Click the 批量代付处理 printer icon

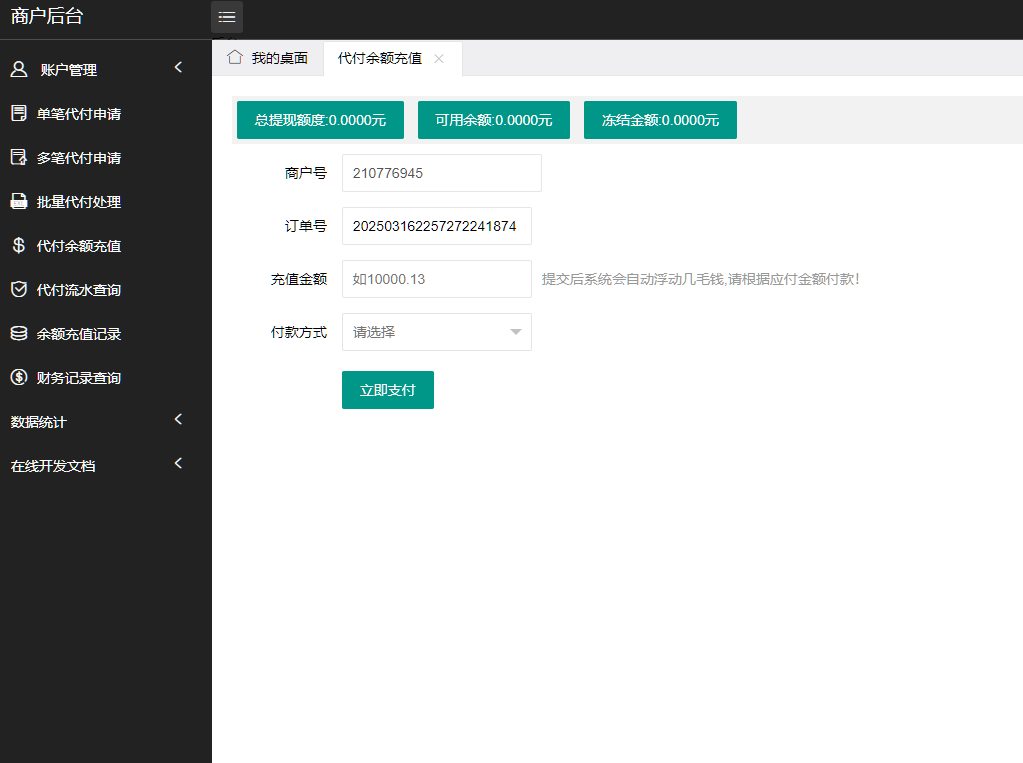coord(18,202)
